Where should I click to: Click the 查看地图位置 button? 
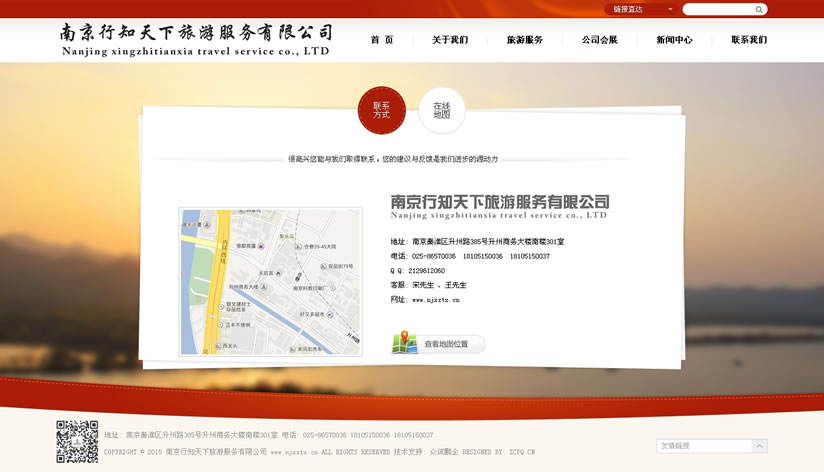pyautogui.click(x=438, y=344)
